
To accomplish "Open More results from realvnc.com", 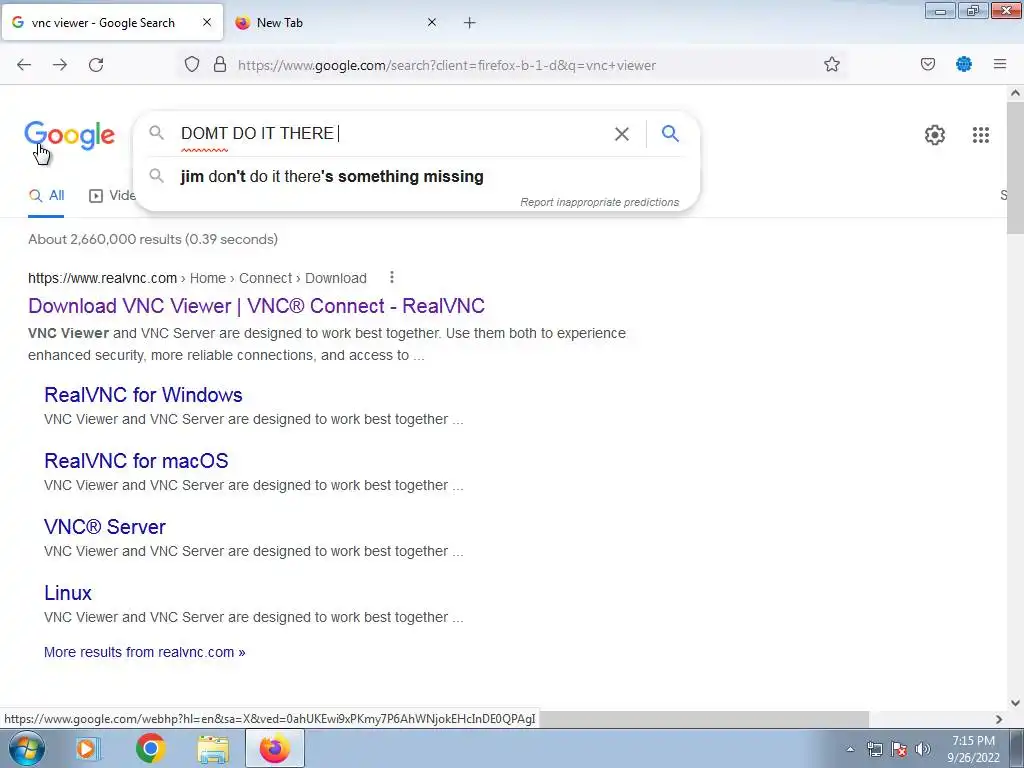I will click(144, 652).
